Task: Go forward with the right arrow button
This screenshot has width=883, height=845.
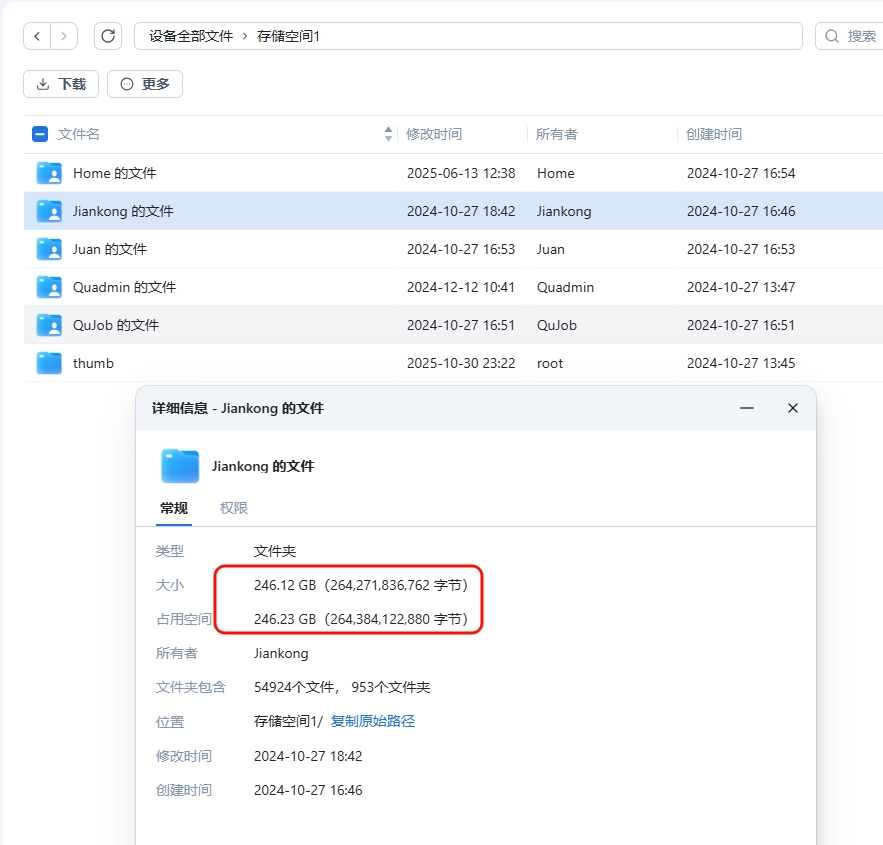Action: [64, 36]
